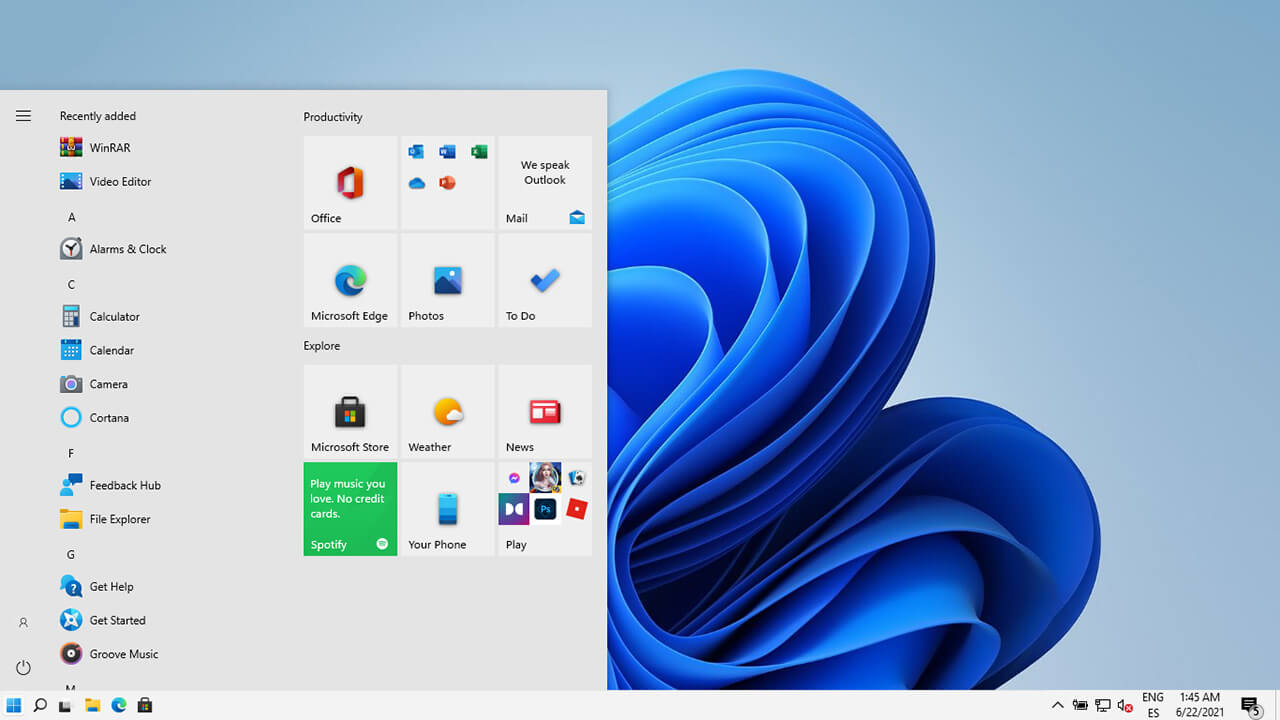The image size is (1280, 720).
Task: Launch Microsoft Edge tile
Action: coord(350,280)
